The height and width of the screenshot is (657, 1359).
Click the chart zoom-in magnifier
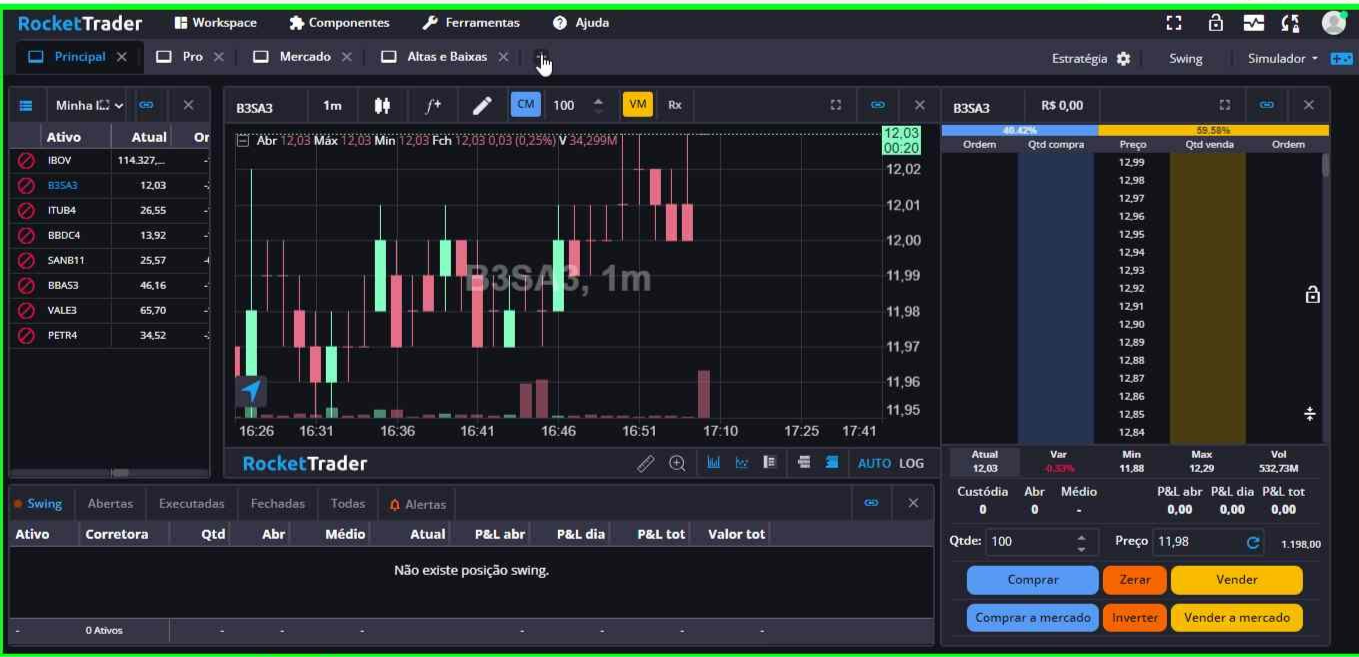click(677, 463)
